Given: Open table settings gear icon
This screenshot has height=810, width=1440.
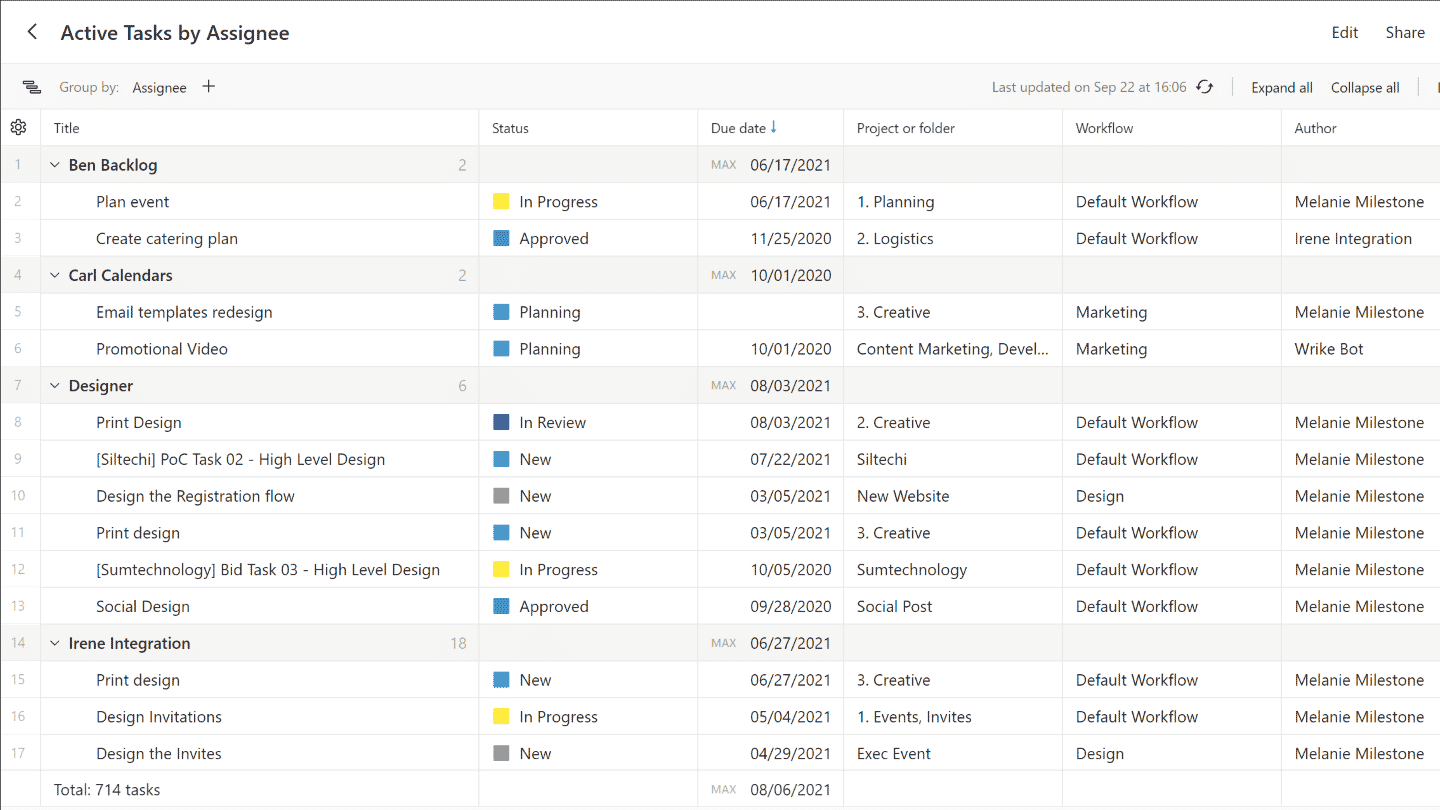Looking at the screenshot, I should (x=18, y=127).
